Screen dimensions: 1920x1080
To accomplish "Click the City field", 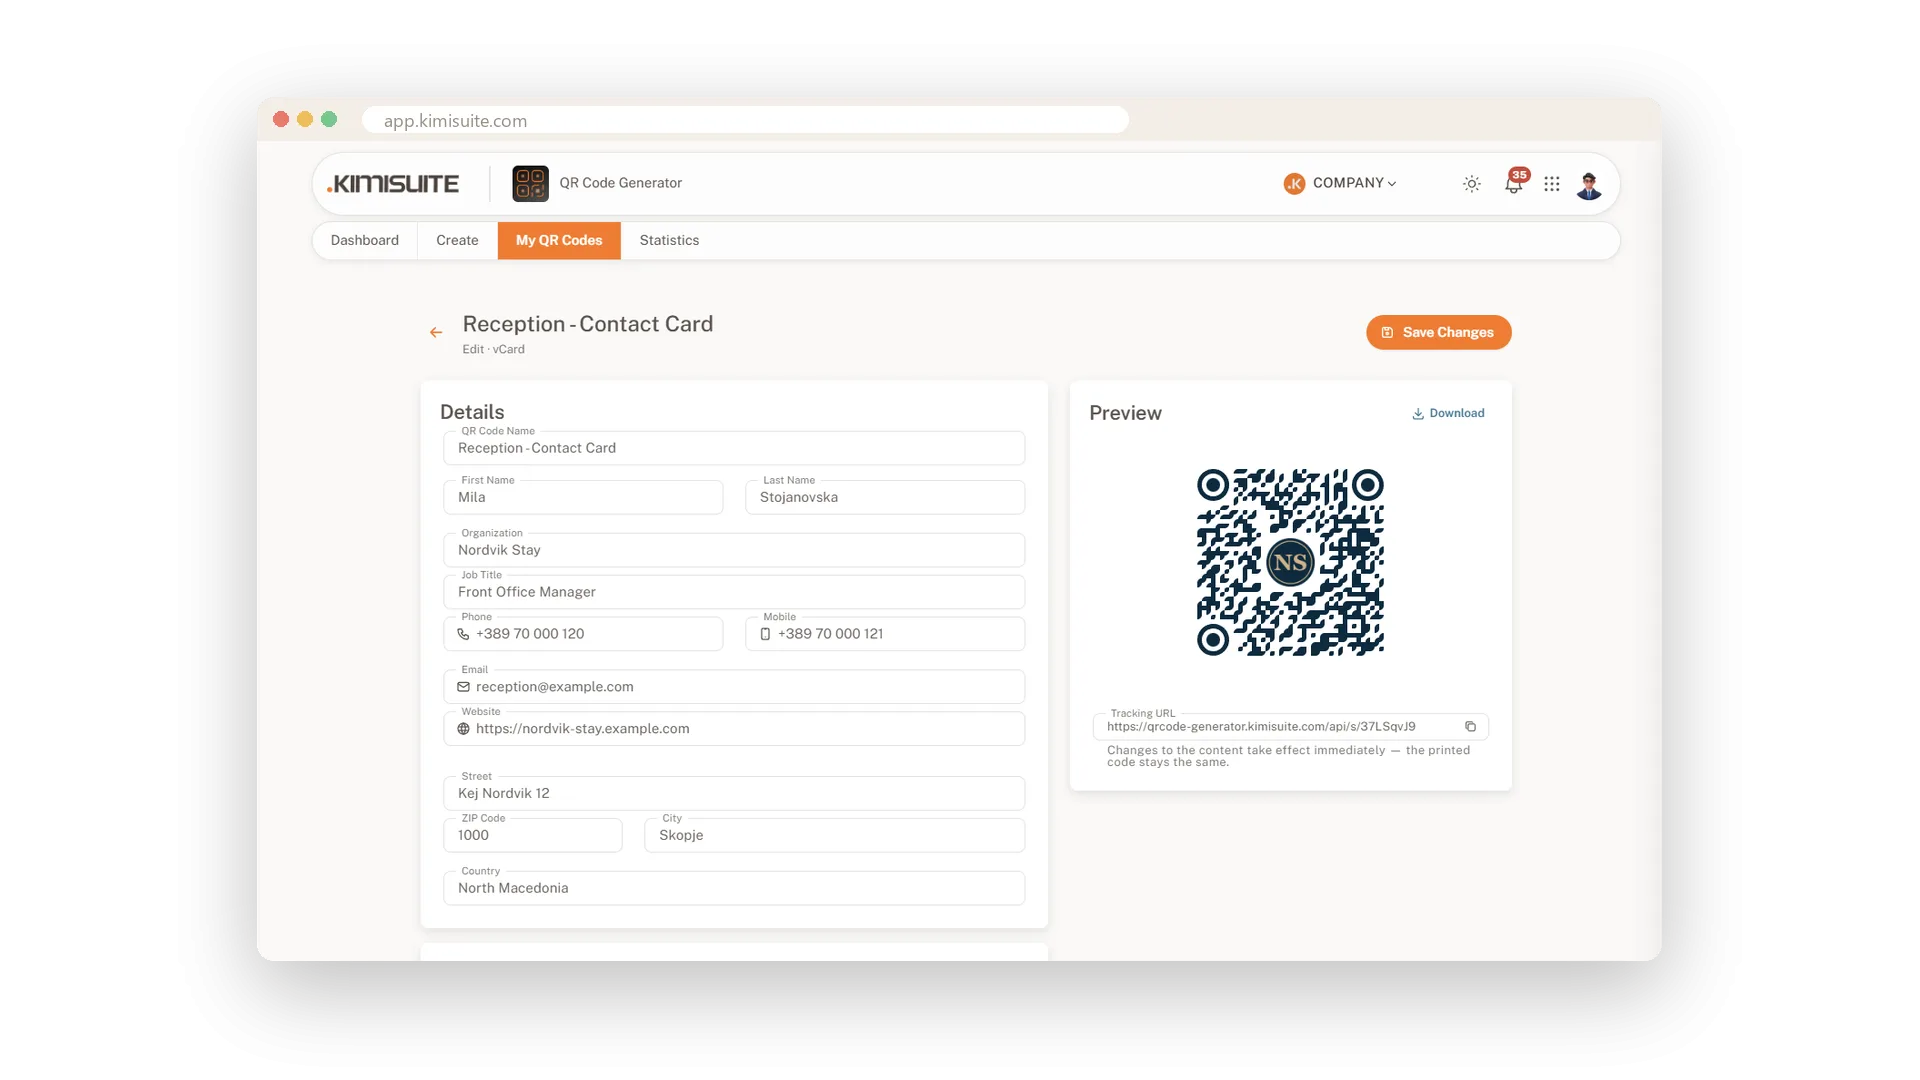I will (835, 835).
